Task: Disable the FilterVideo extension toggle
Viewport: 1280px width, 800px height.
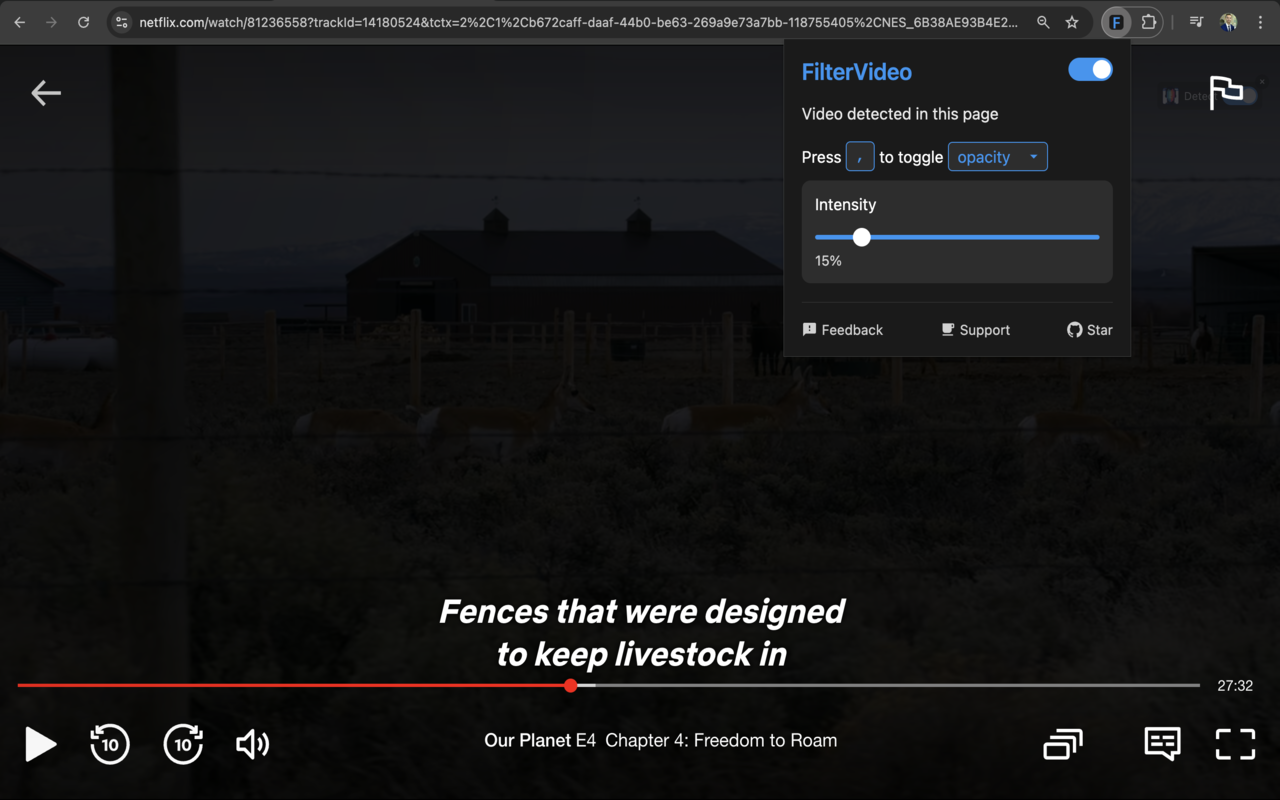Action: tap(1089, 69)
